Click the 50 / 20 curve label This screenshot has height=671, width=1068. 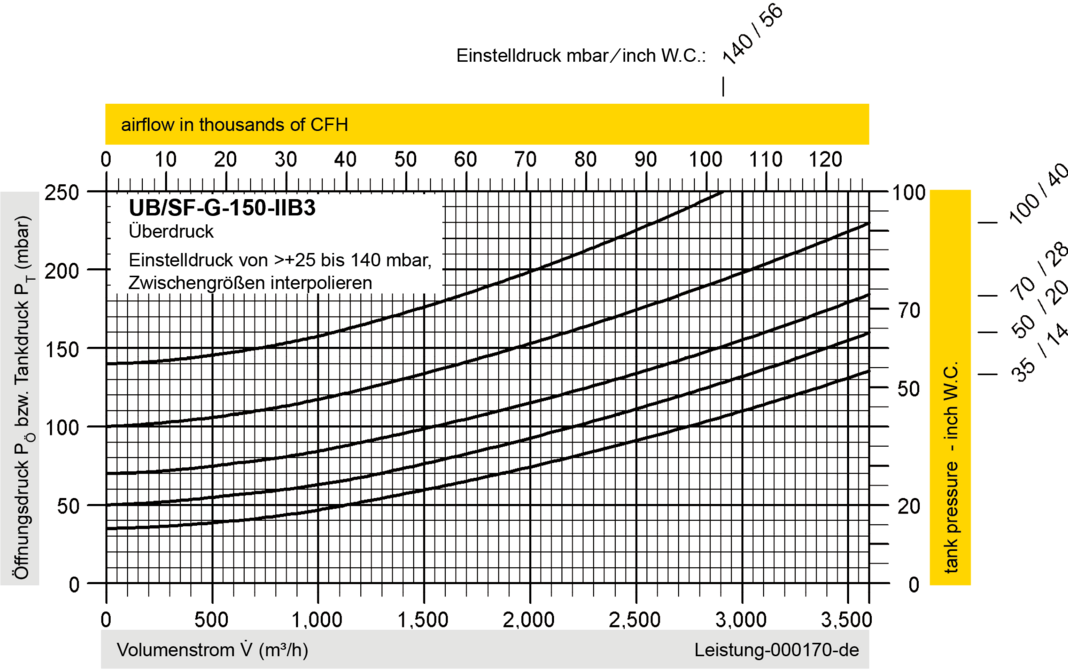click(1039, 308)
